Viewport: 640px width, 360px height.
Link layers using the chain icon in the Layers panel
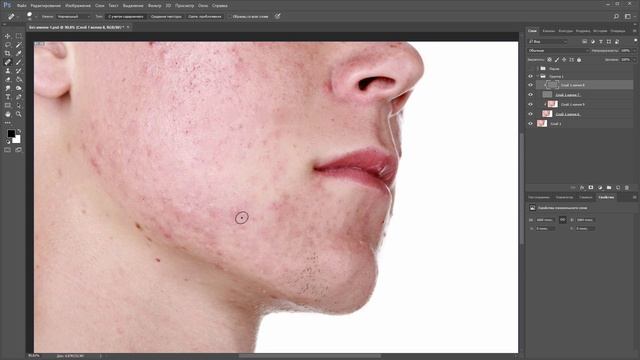573,187
